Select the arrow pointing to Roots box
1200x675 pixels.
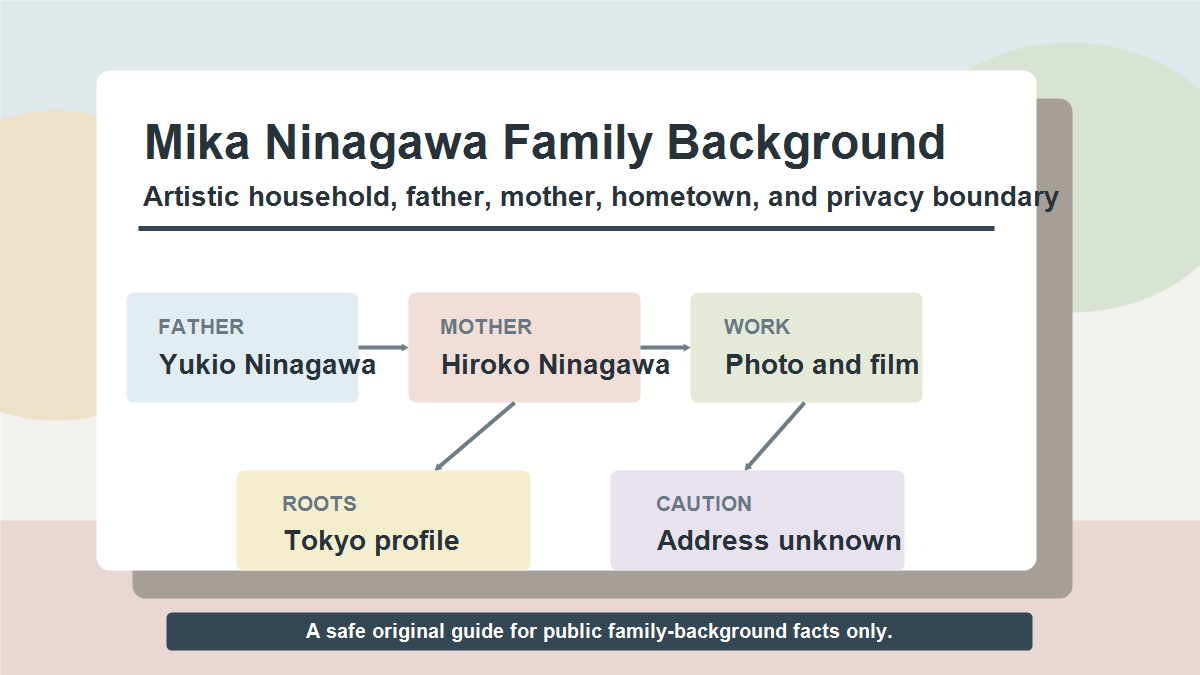coord(475,436)
